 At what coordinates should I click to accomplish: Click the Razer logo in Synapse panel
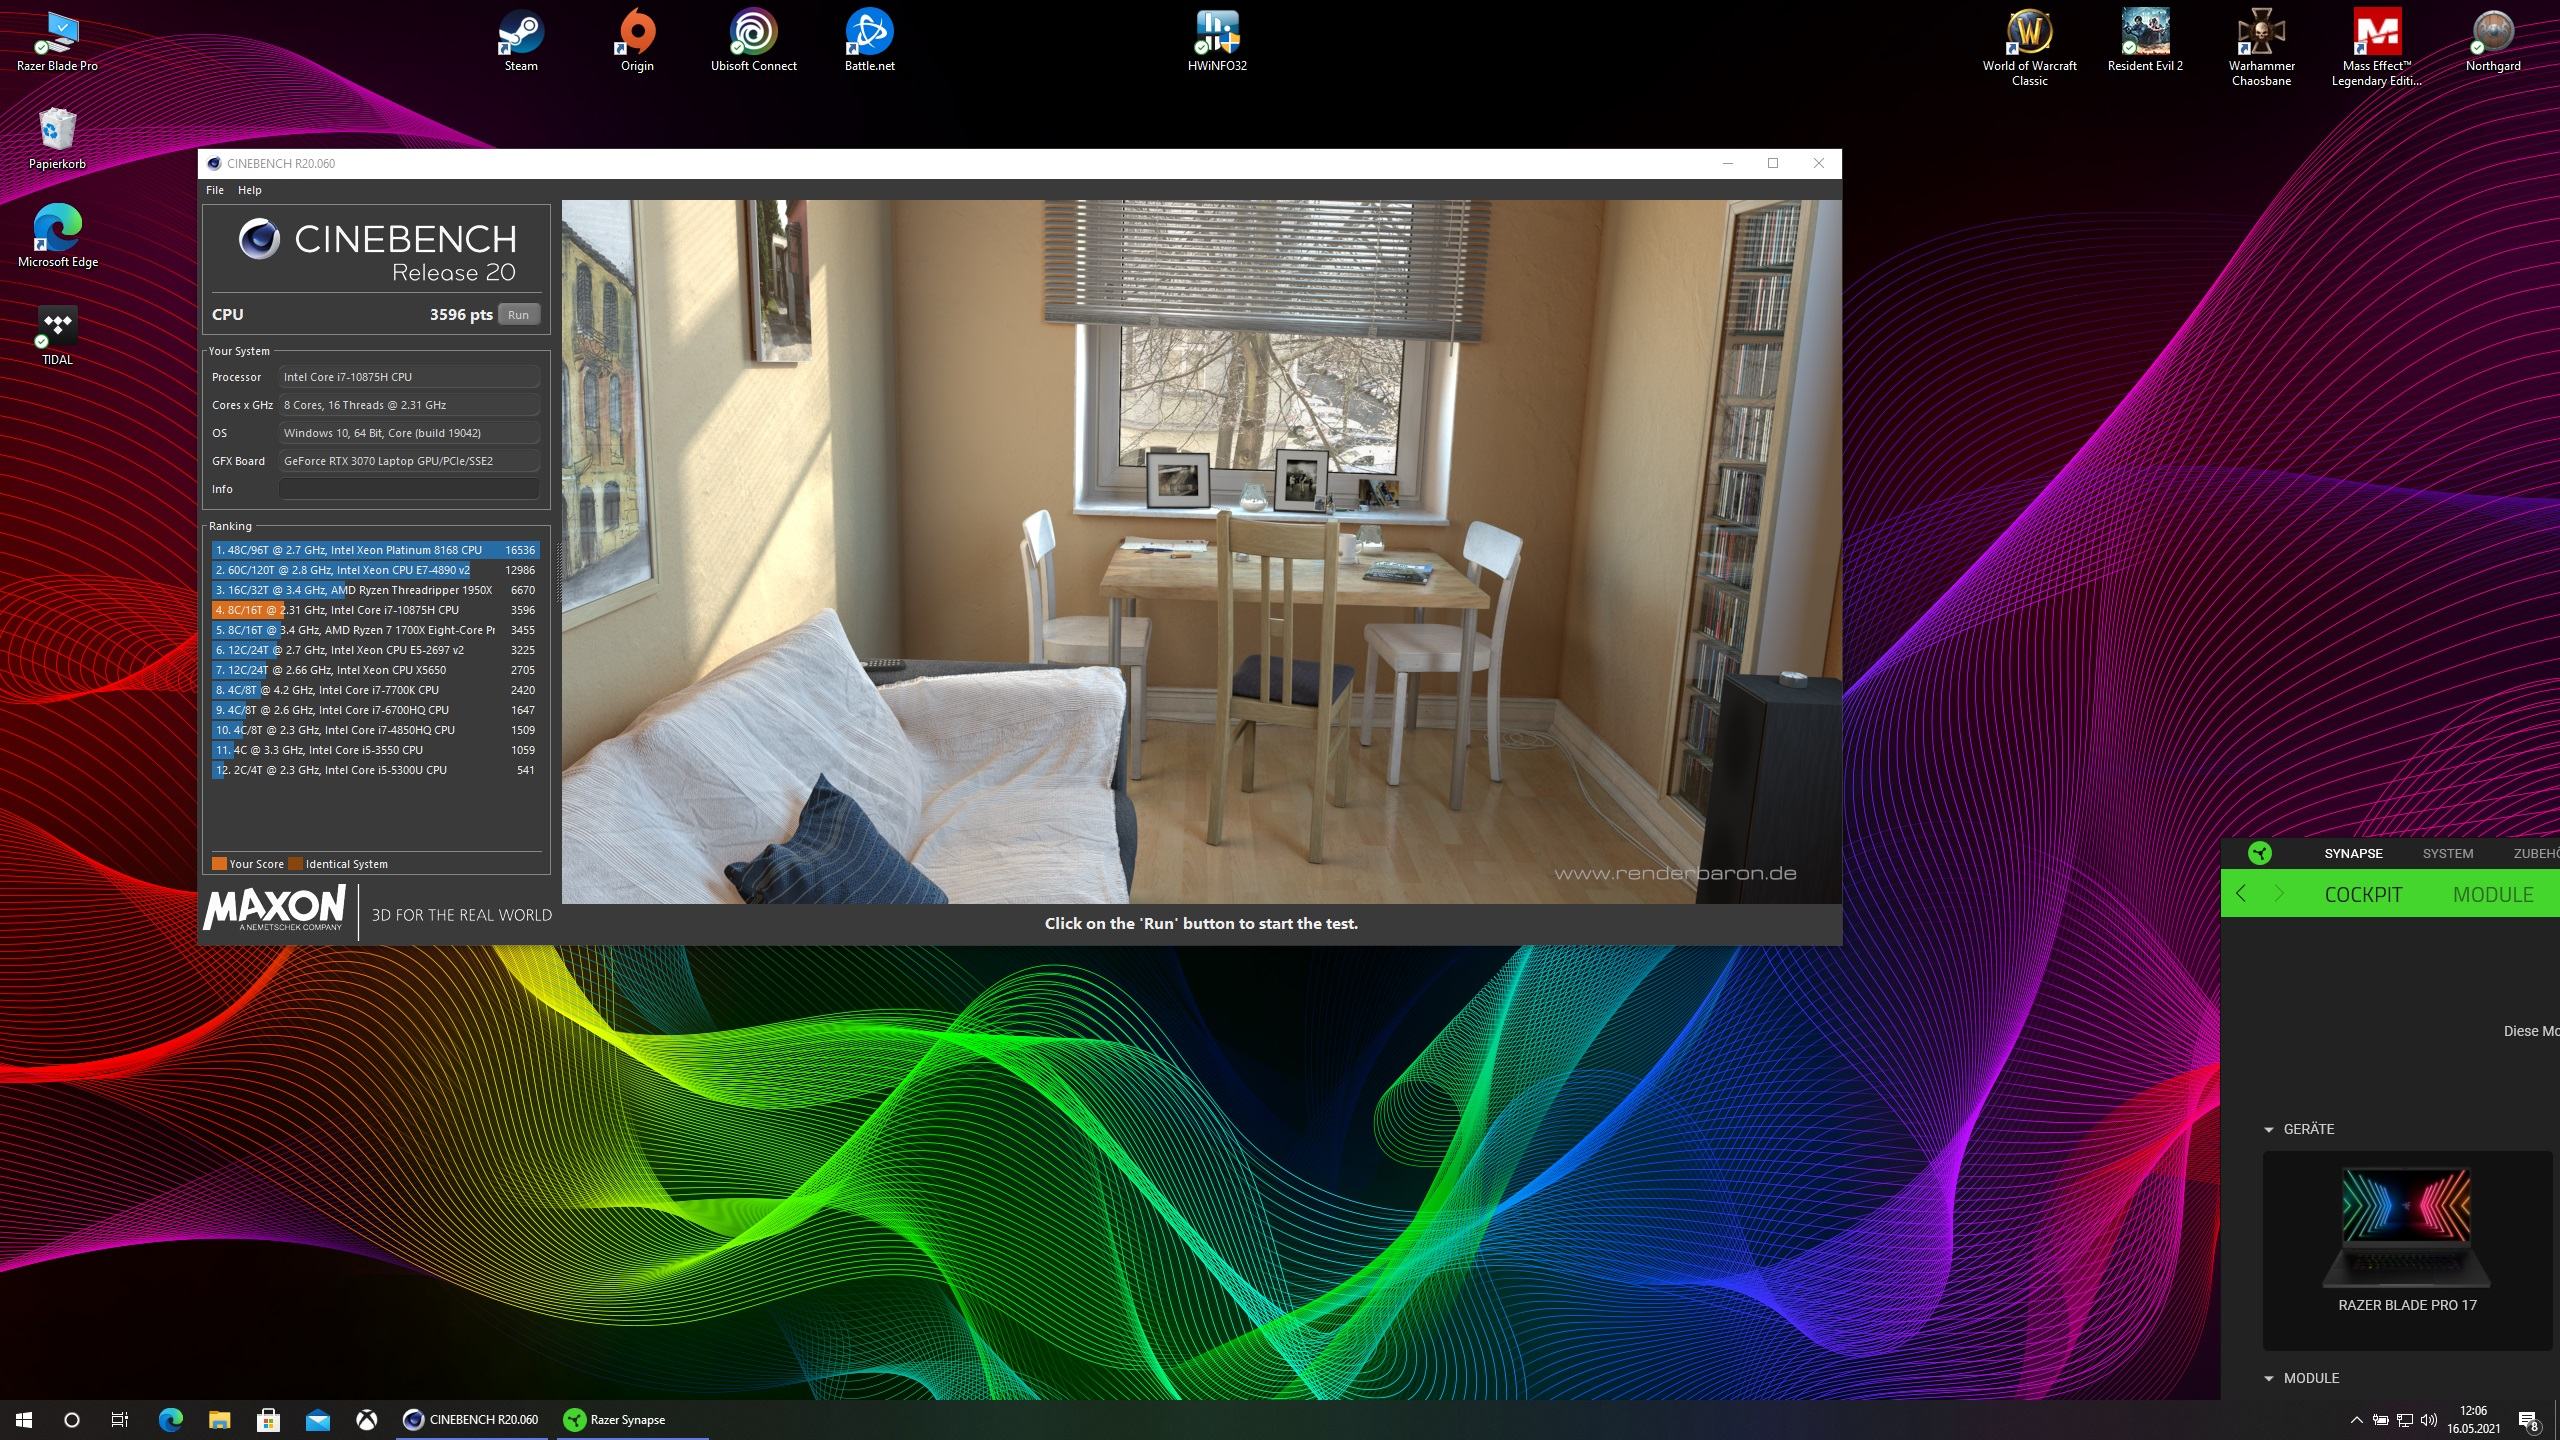pos(2259,853)
